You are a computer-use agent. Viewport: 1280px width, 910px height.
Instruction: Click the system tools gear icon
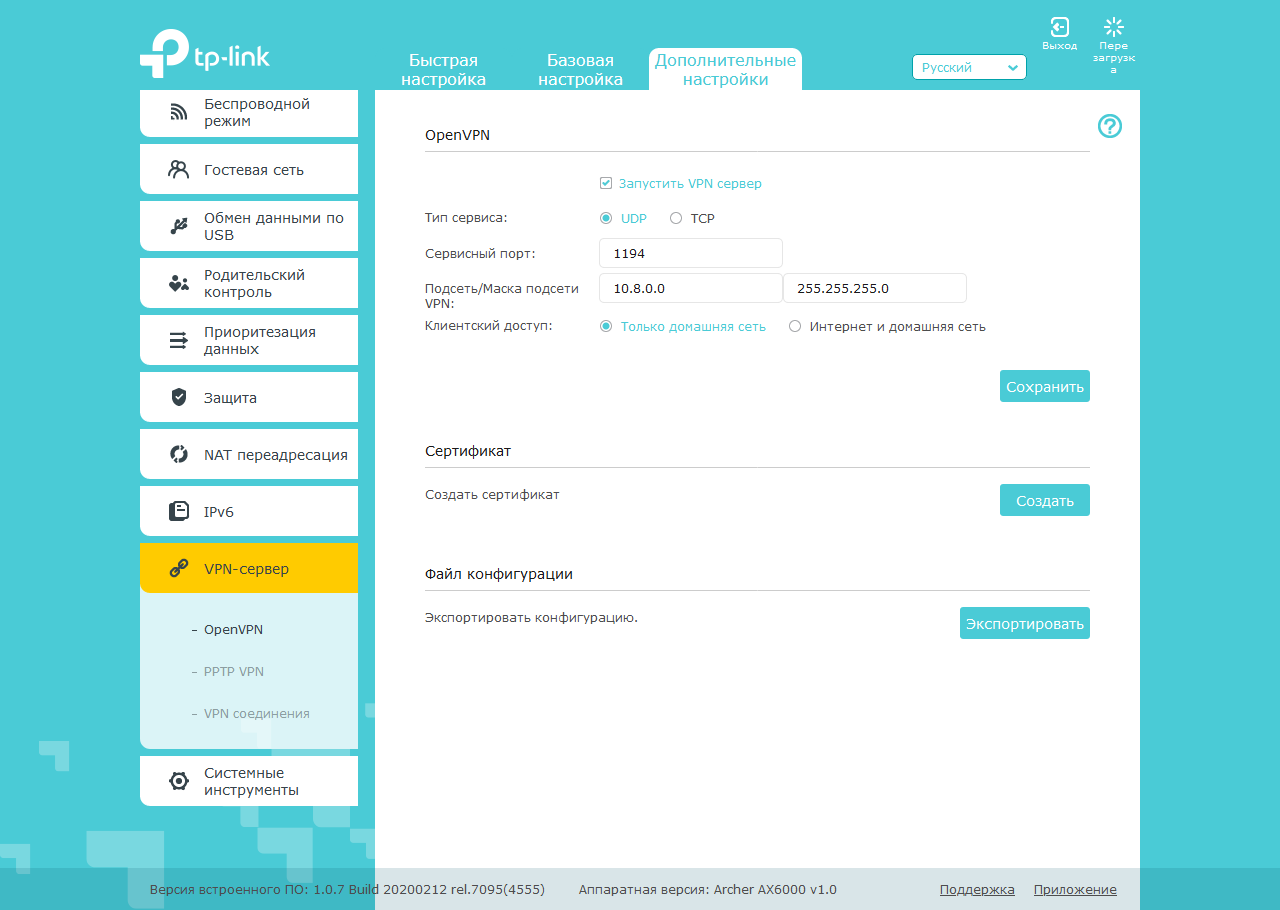179,781
